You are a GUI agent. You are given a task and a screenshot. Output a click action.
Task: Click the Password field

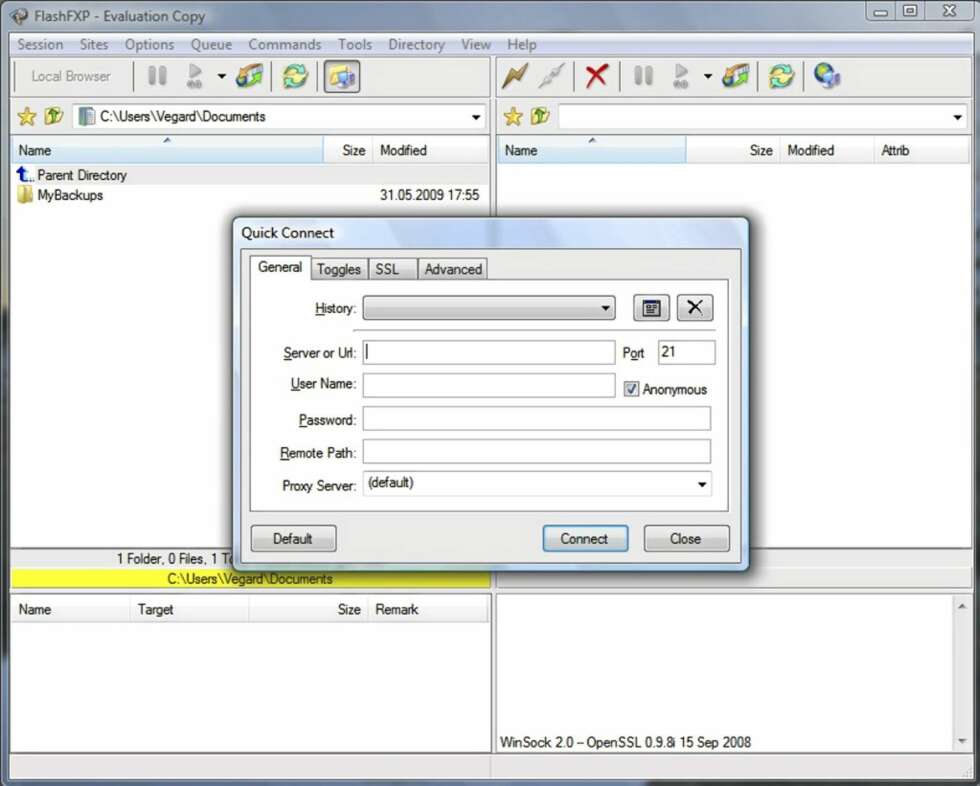point(536,419)
